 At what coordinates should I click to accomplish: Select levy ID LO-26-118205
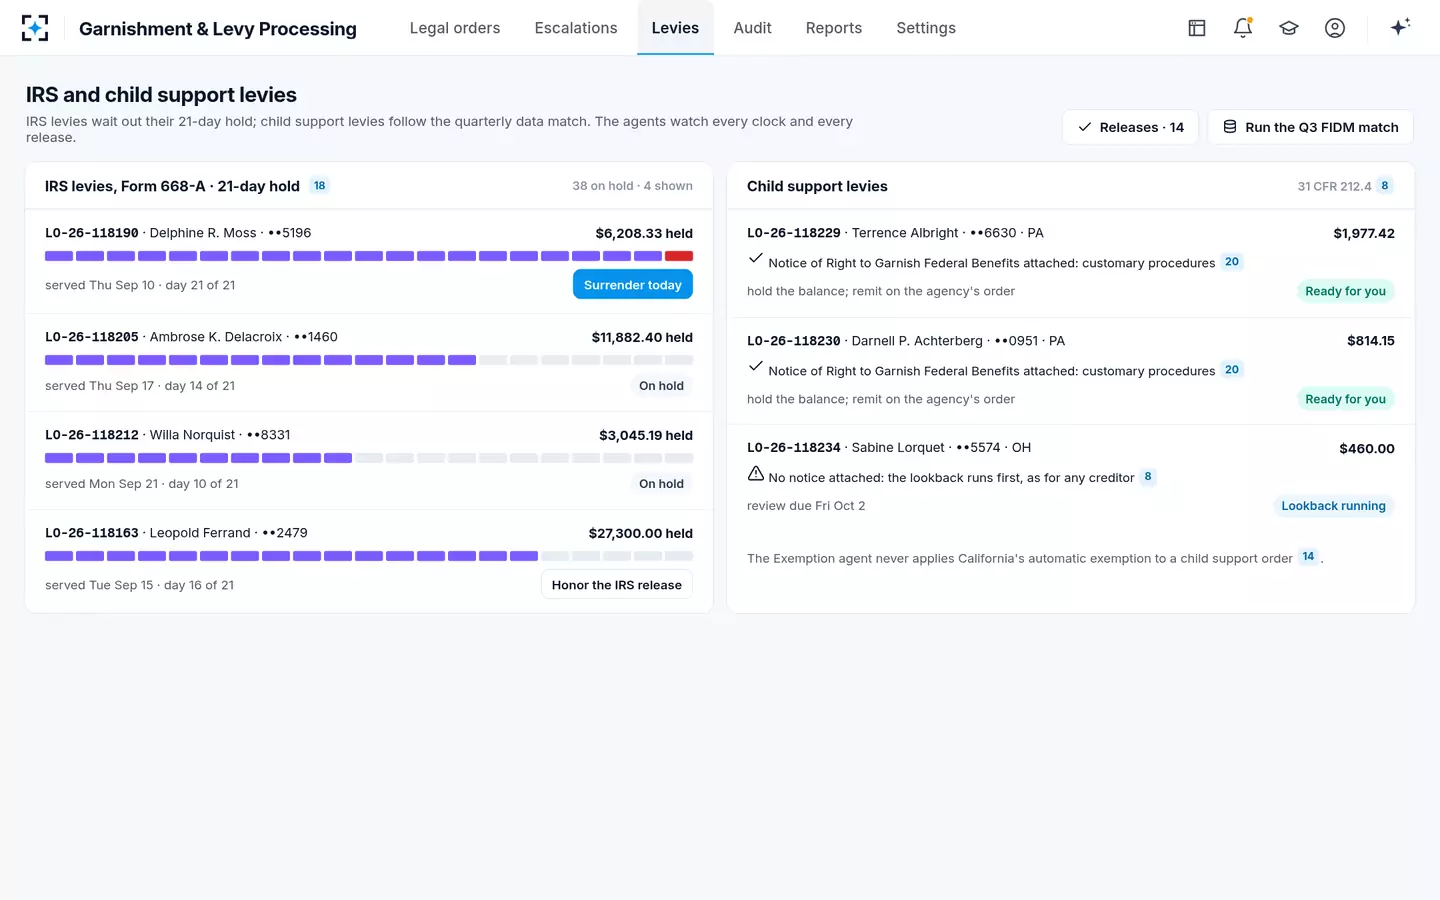(92, 337)
